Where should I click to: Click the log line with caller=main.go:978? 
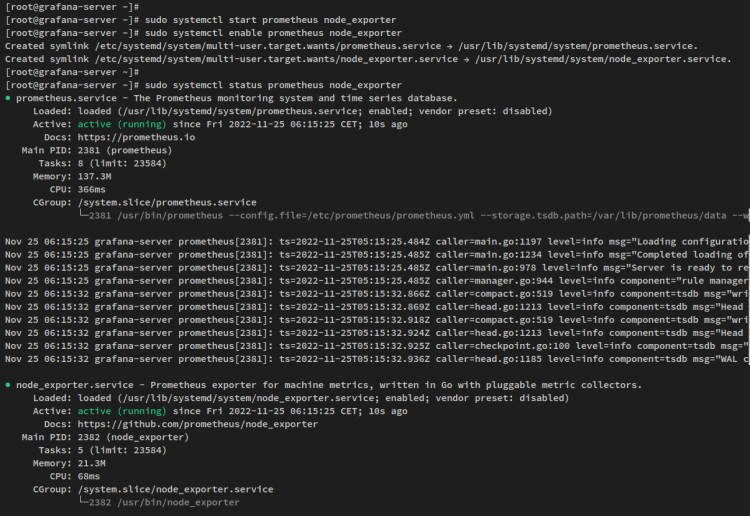coord(377,268)
